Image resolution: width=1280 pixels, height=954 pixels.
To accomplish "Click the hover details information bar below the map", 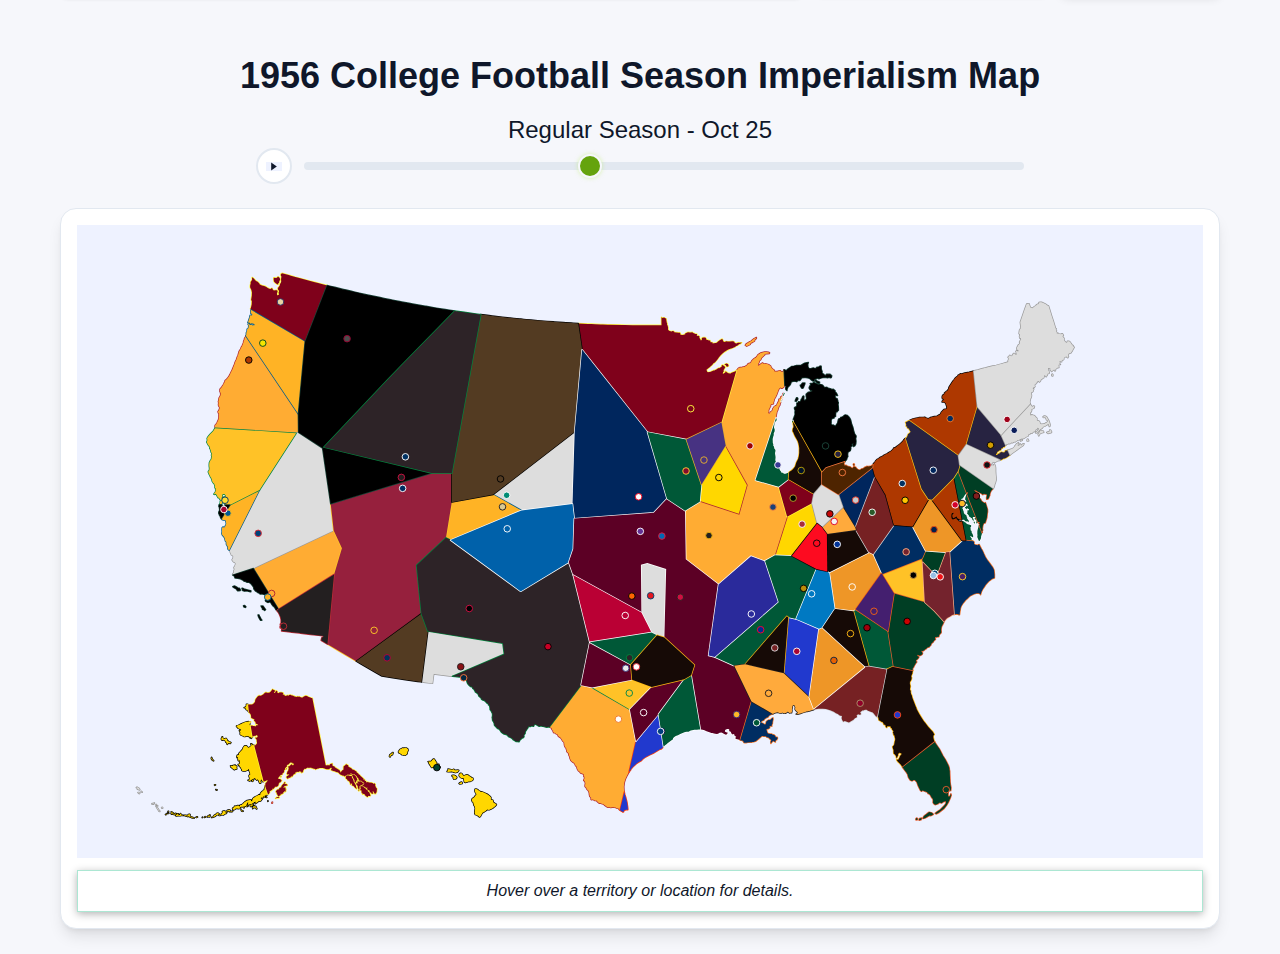I will tap(640, 890).
